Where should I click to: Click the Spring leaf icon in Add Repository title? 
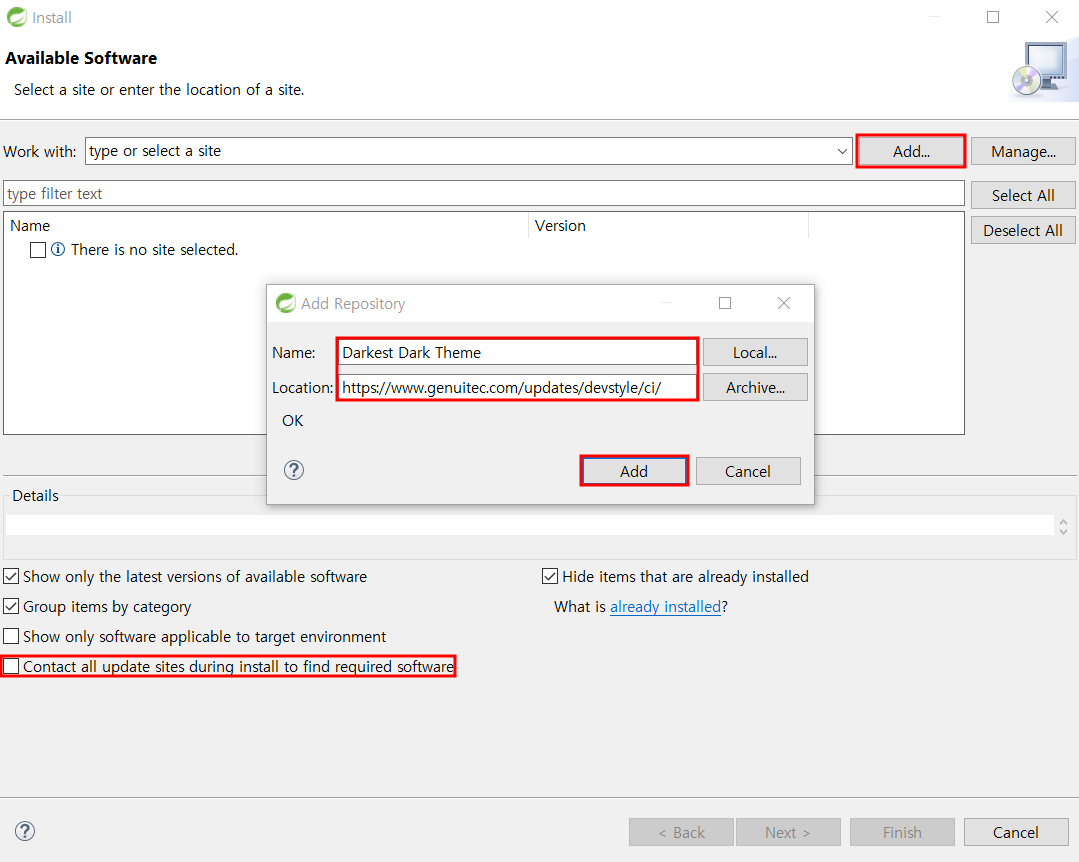[x=286, y=303]
